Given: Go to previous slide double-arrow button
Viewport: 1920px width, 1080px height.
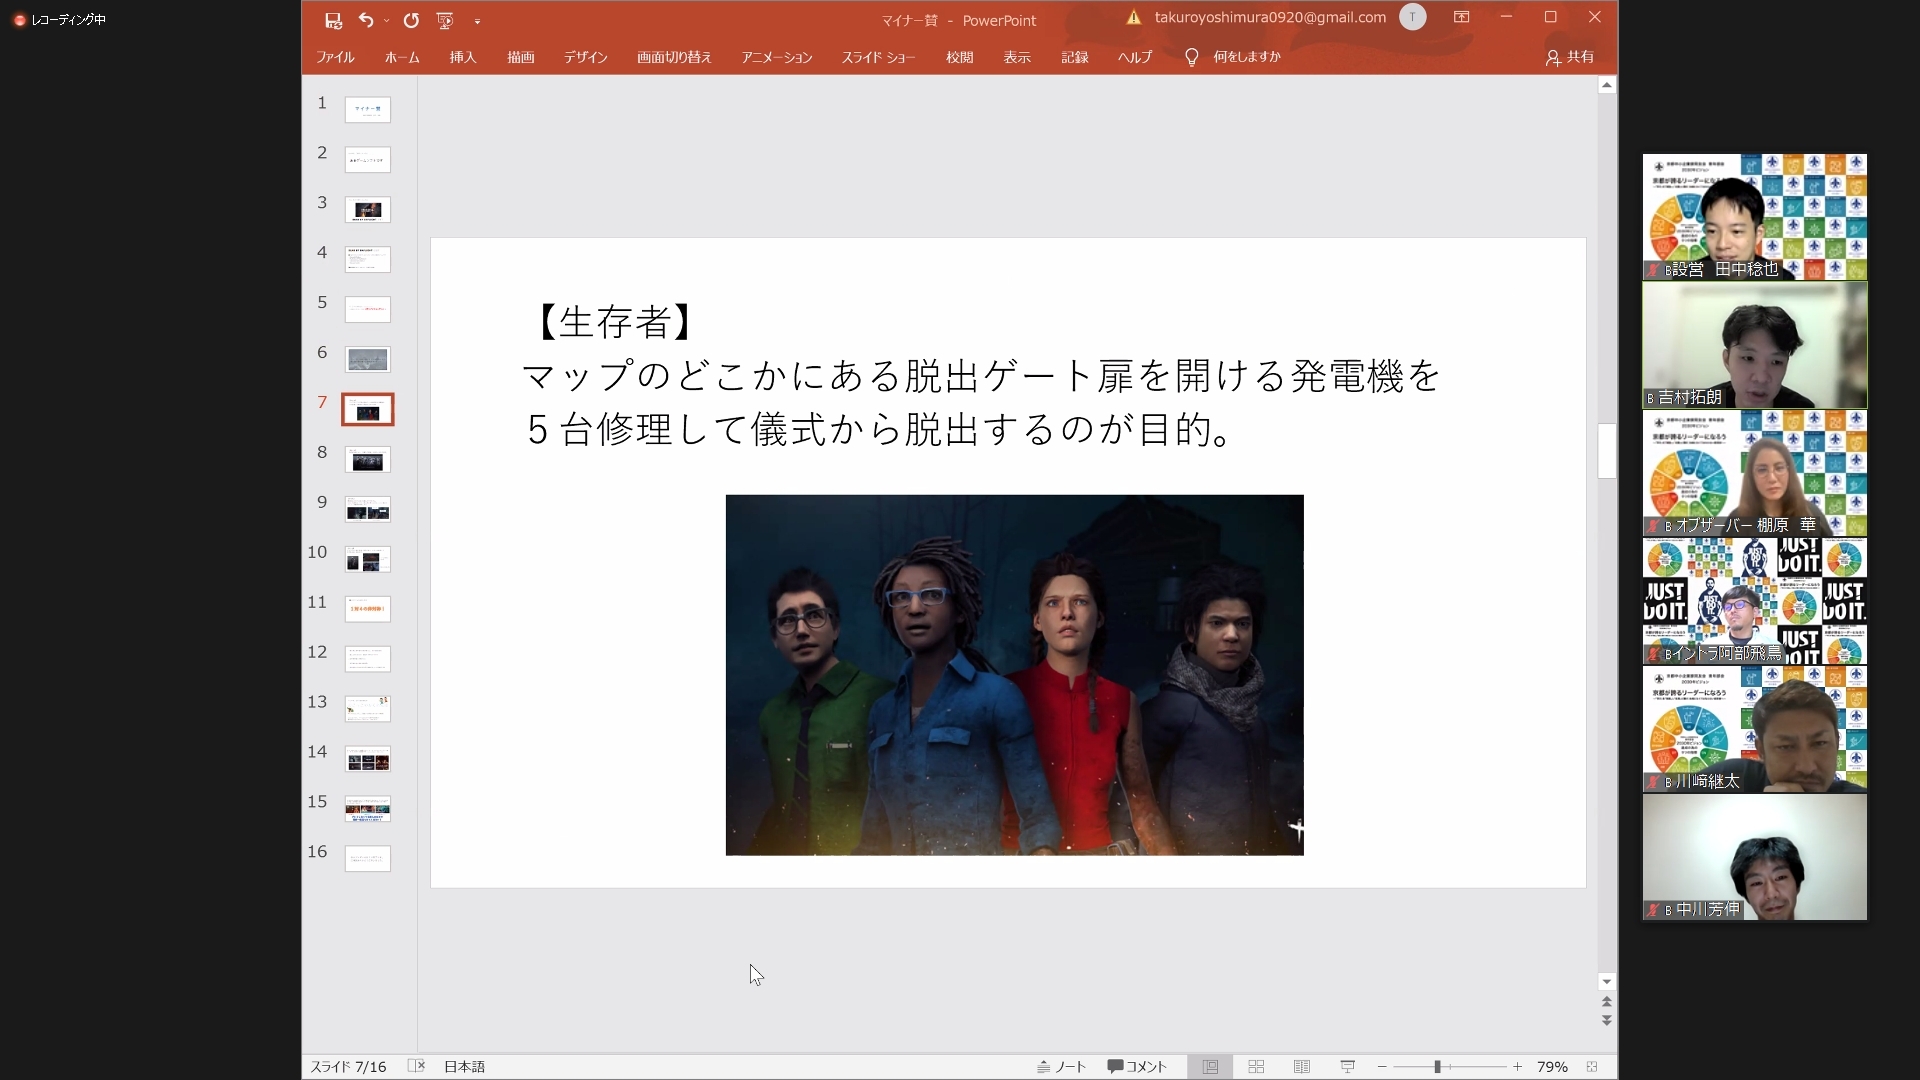Looking at the screenshot, I should [1606, 1002].
